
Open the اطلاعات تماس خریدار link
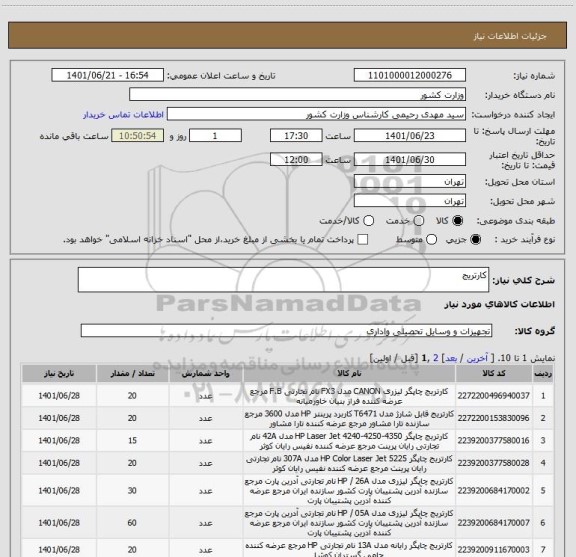click(x=123, y=115)
